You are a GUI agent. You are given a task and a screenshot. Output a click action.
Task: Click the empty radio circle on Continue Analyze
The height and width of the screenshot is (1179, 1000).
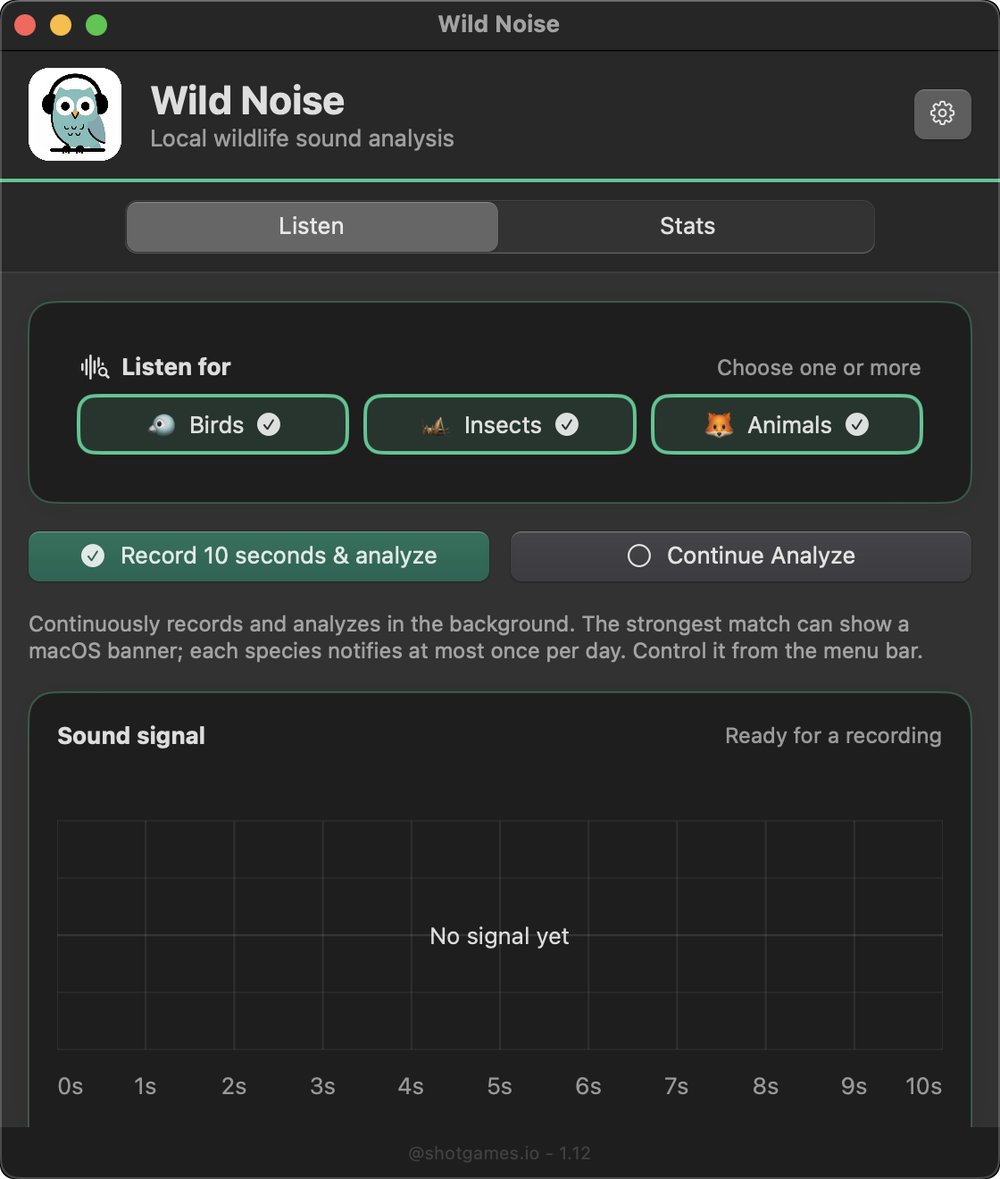(639, 556)
